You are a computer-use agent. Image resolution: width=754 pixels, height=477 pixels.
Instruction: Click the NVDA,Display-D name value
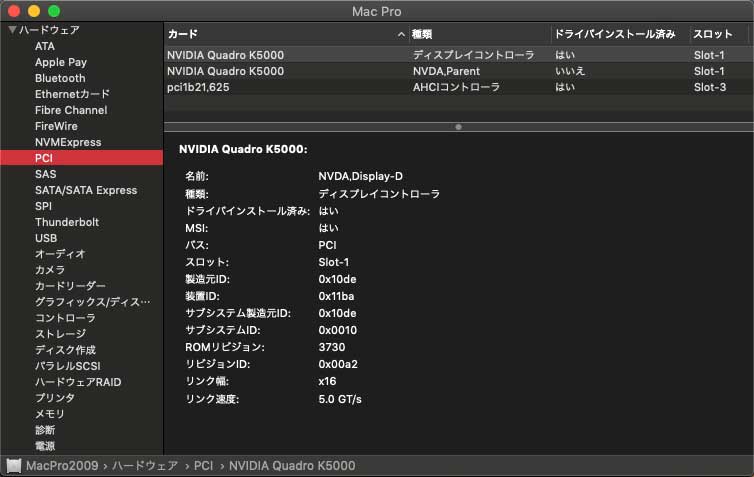click(x=361, y=176)
